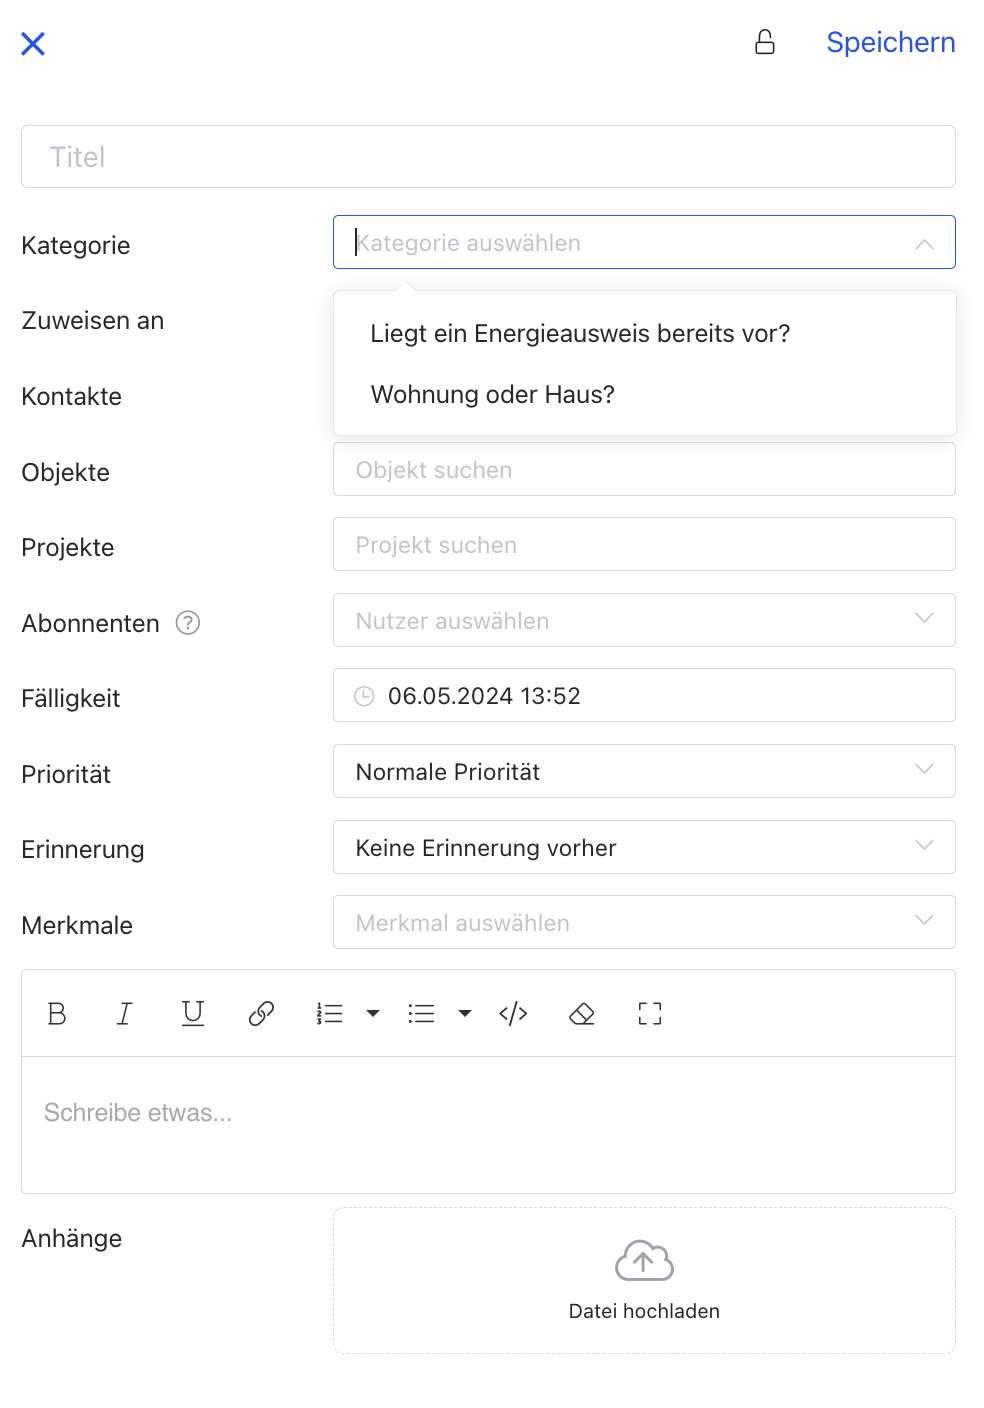Insert a numbered list
984x1408 pixels.
pos(329,1014)
